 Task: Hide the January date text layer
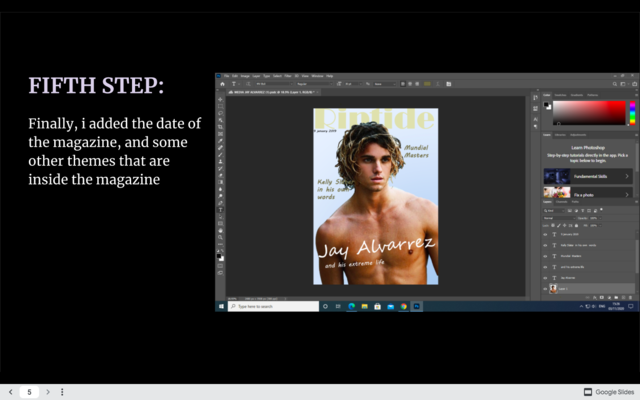point(545,235)
